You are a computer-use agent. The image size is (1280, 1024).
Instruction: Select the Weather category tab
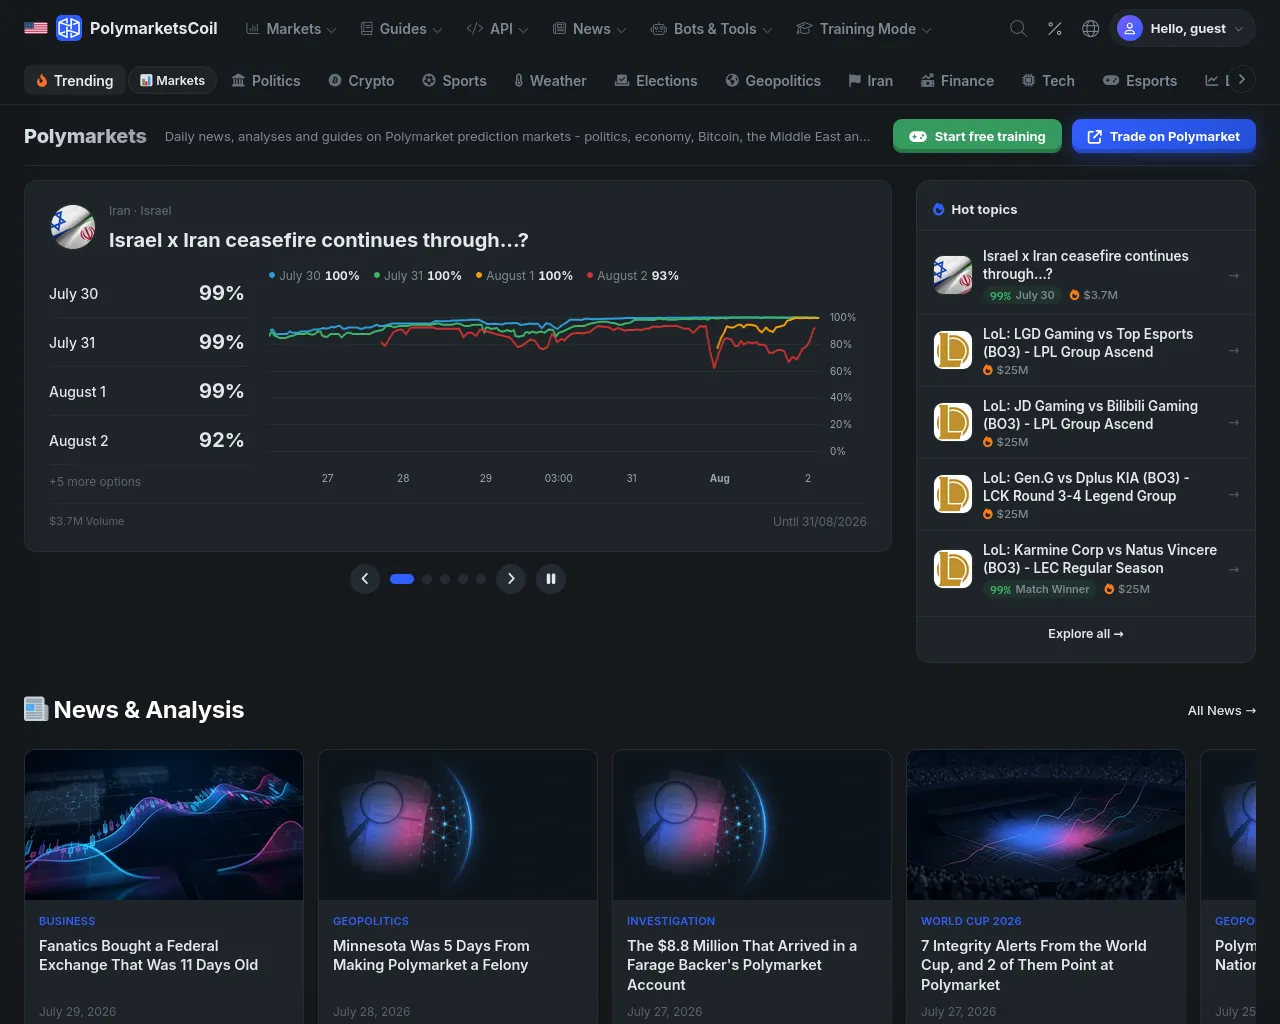pyautogui.click(x=550, y=81)
